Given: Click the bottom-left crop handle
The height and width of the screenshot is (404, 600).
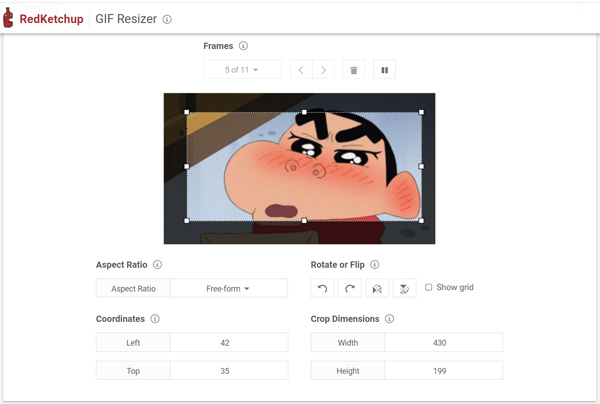Looking at the screenshot, I should pyautogui.click(x=187, y=221).
